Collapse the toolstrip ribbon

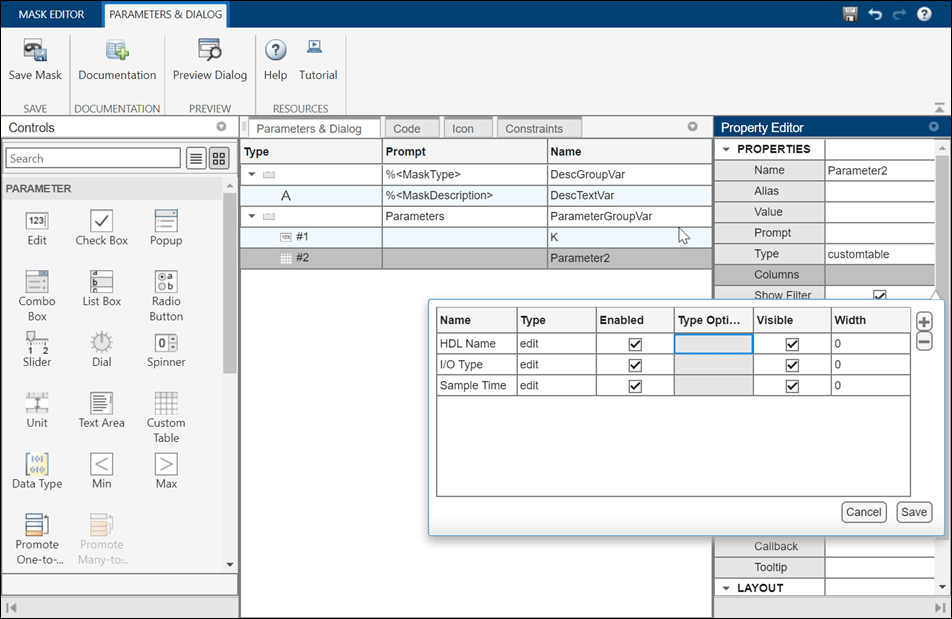939,107
